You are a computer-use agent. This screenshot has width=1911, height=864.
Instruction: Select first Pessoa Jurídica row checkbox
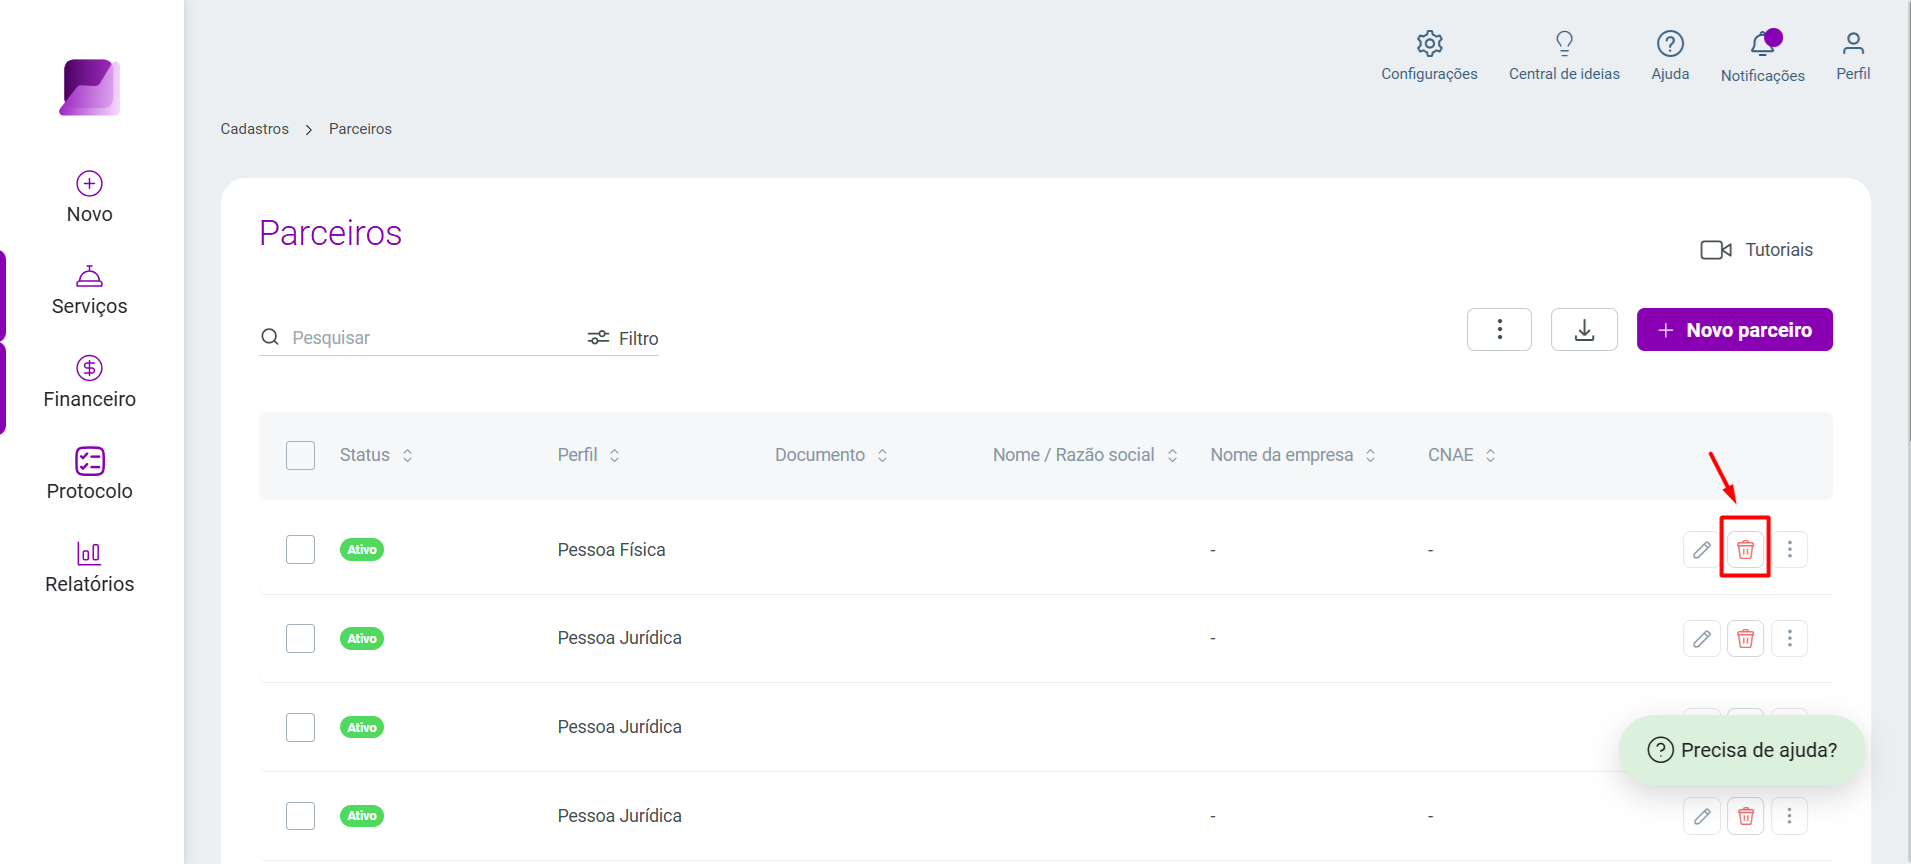click(300, 638)
